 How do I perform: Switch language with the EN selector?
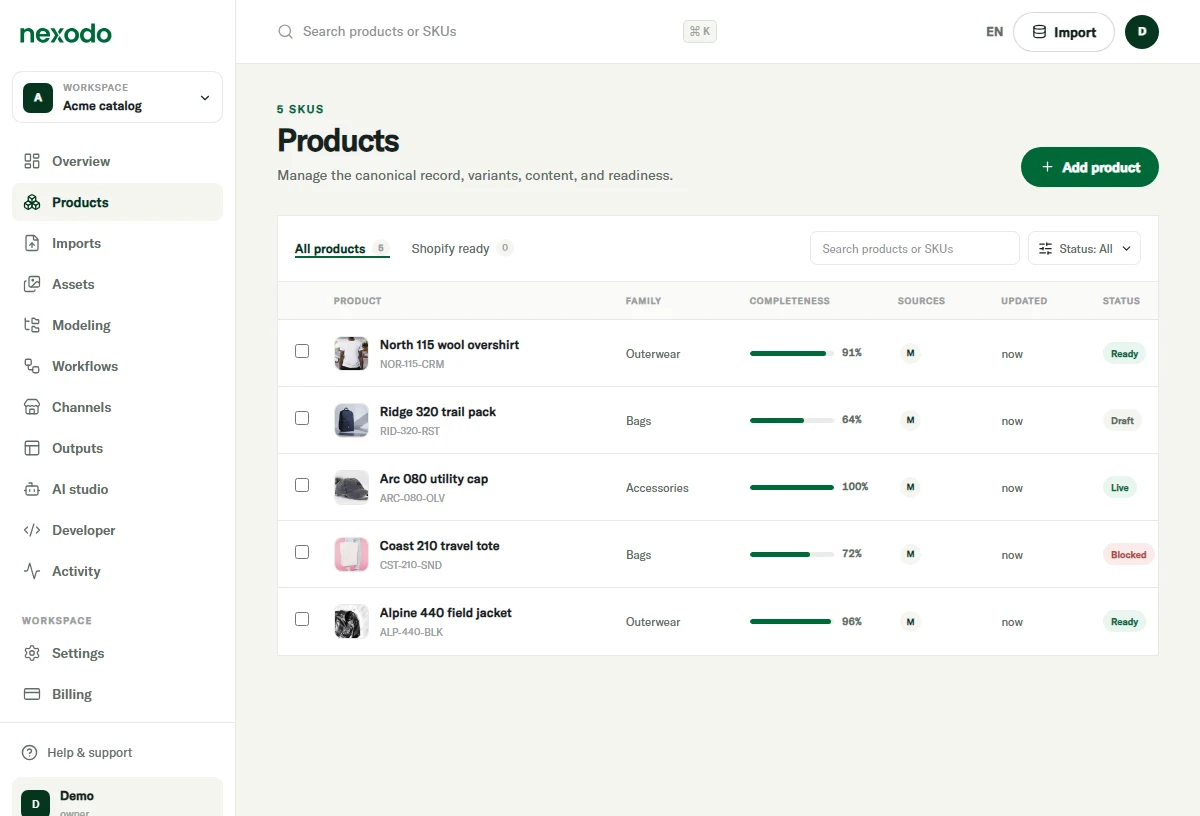click(x=994, y=32)
